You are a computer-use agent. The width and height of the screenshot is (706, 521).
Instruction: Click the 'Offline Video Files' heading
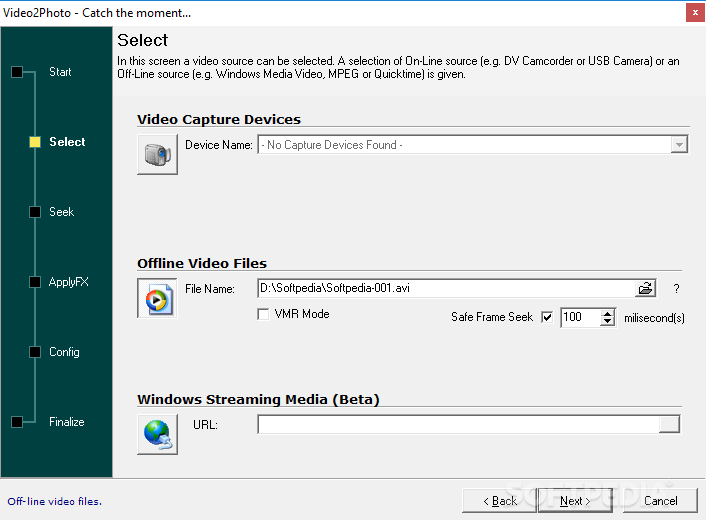click(x=202, y=263)
